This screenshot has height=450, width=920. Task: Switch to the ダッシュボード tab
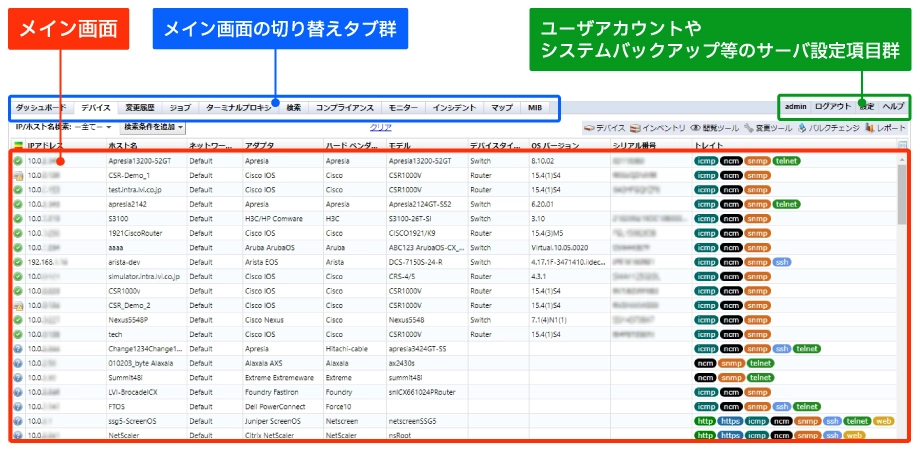coord(41,108)
